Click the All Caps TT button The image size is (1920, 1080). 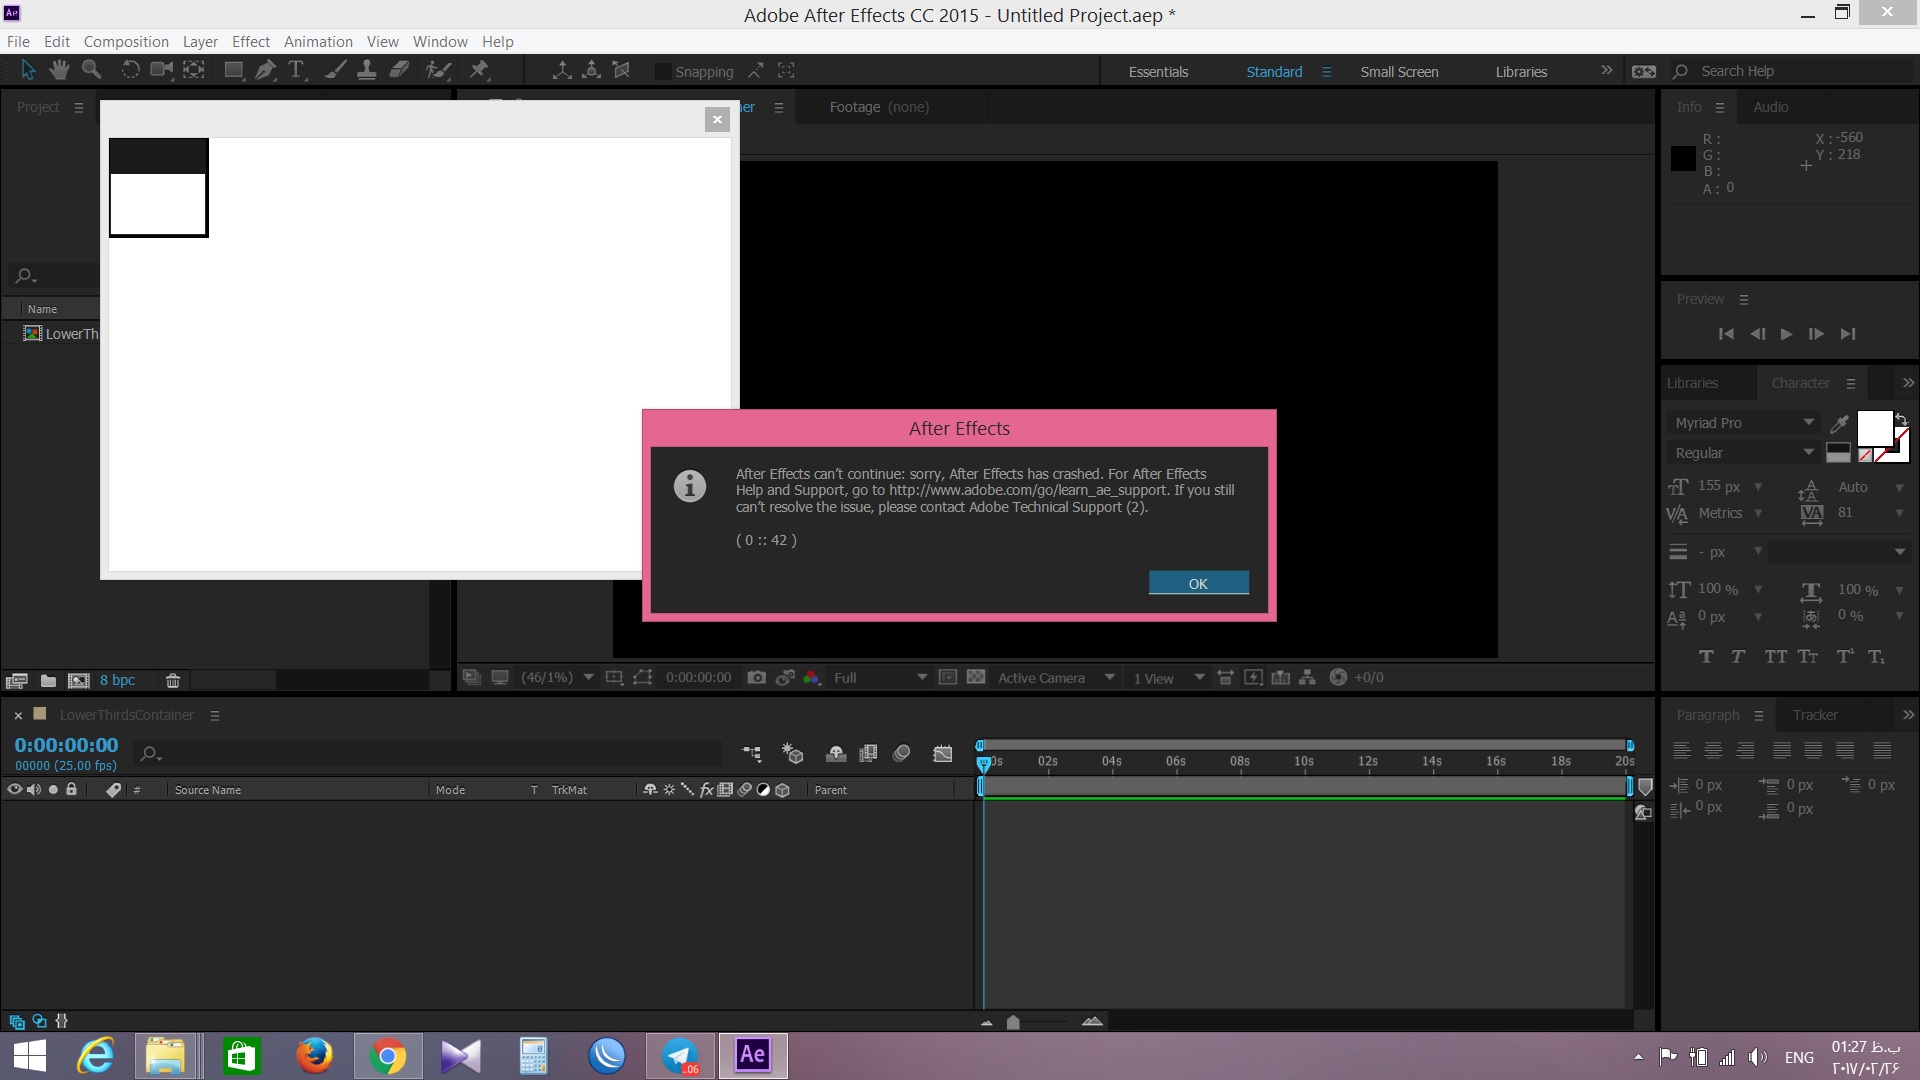coord(1775,657)
